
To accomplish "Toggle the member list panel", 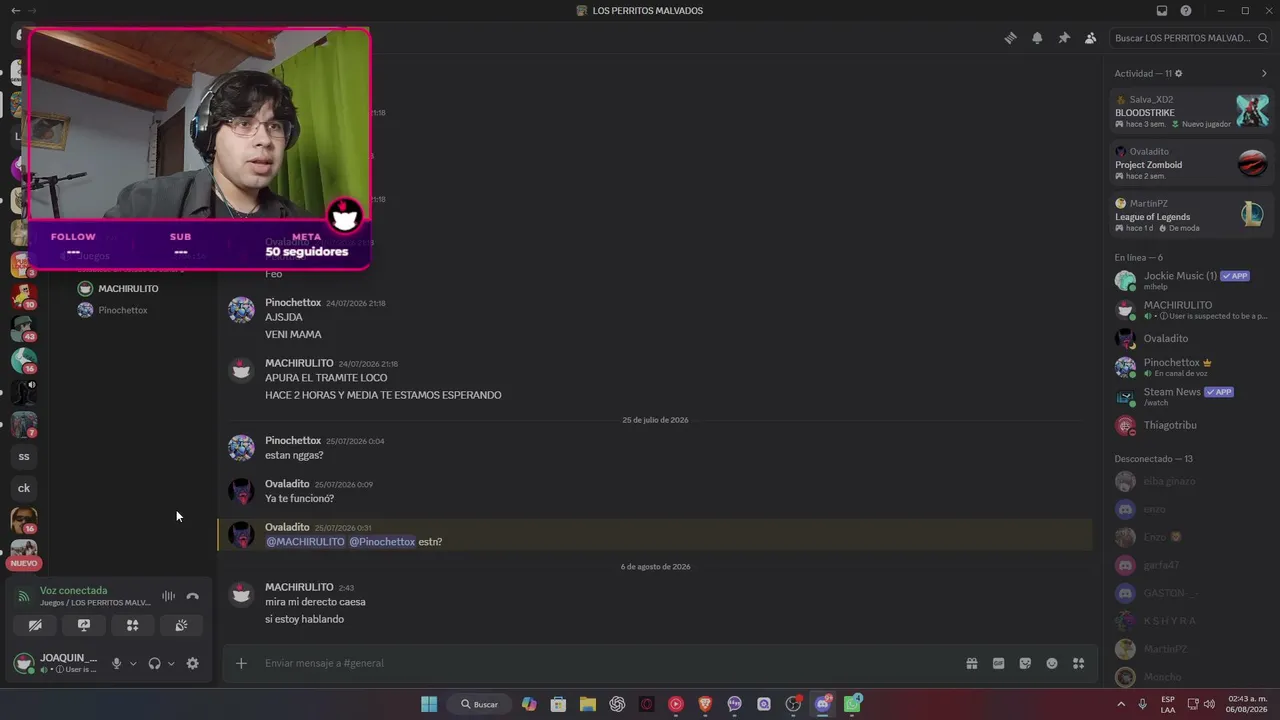I will [1090, 38].
